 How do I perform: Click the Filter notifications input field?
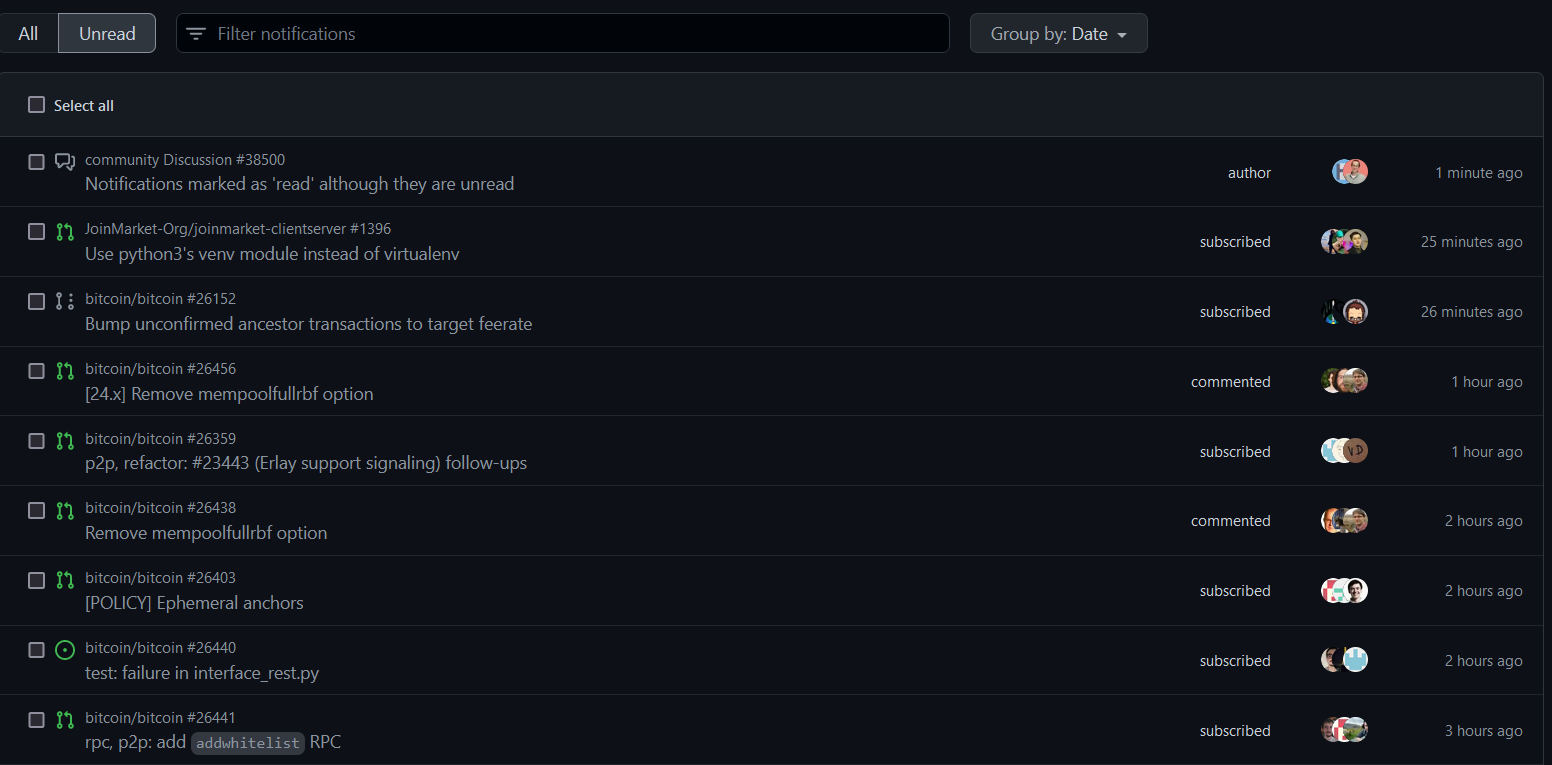(560, 33)
